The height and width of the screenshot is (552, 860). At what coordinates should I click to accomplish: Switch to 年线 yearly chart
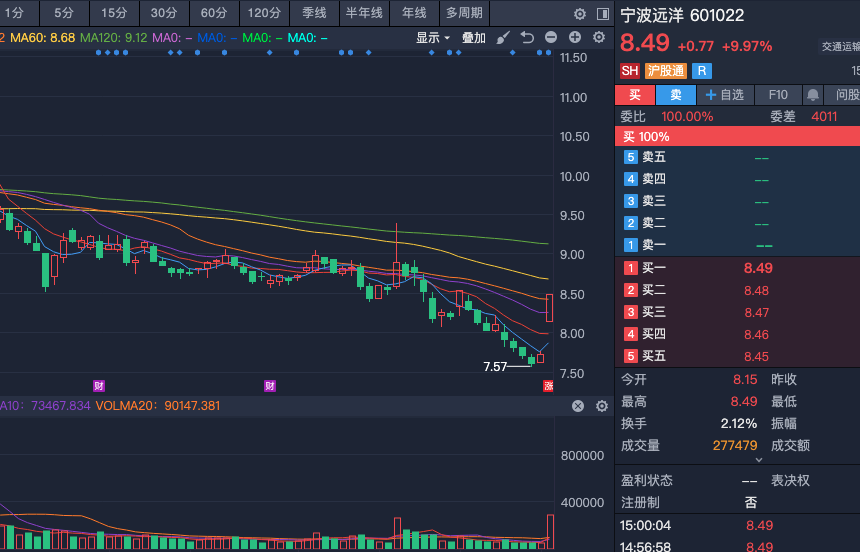[x=414, y=13]
